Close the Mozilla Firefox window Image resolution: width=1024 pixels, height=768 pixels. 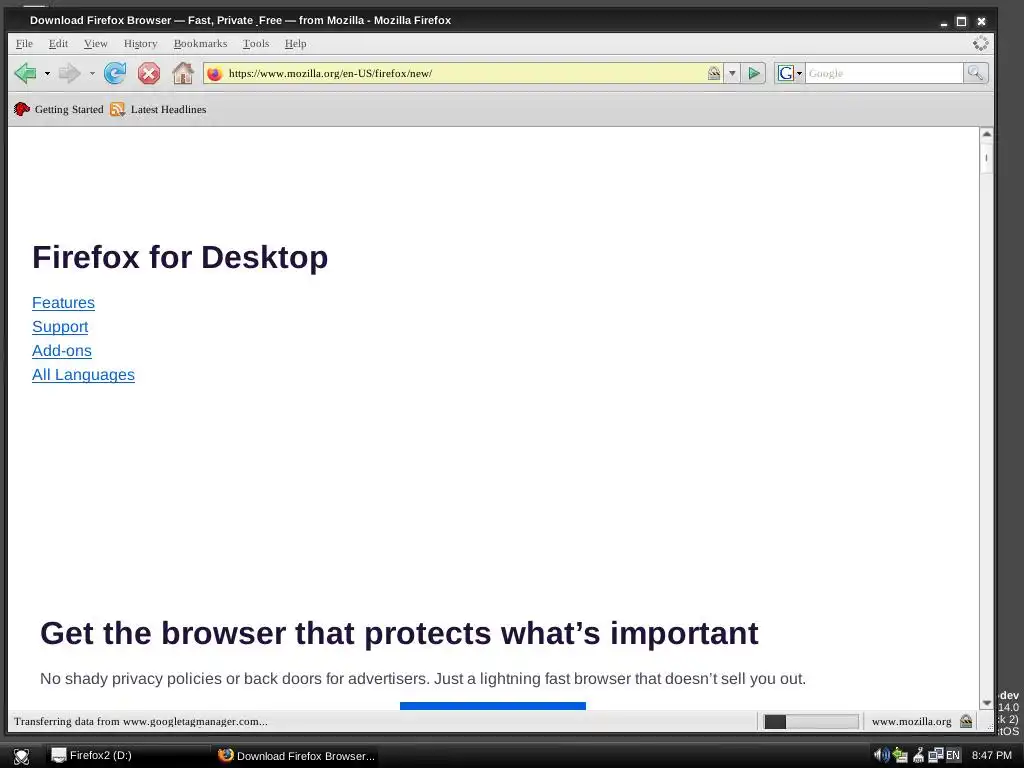[981, 22]
